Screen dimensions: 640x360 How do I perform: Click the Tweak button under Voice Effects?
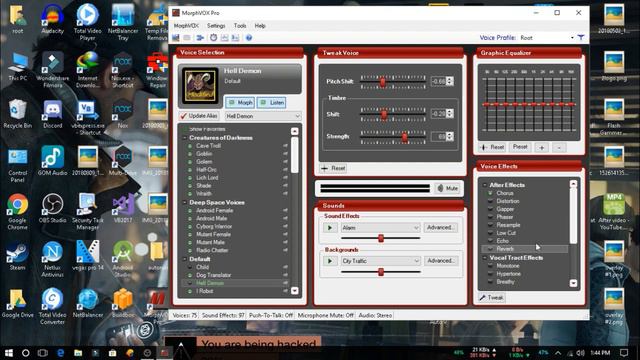(x=492, y=298)
